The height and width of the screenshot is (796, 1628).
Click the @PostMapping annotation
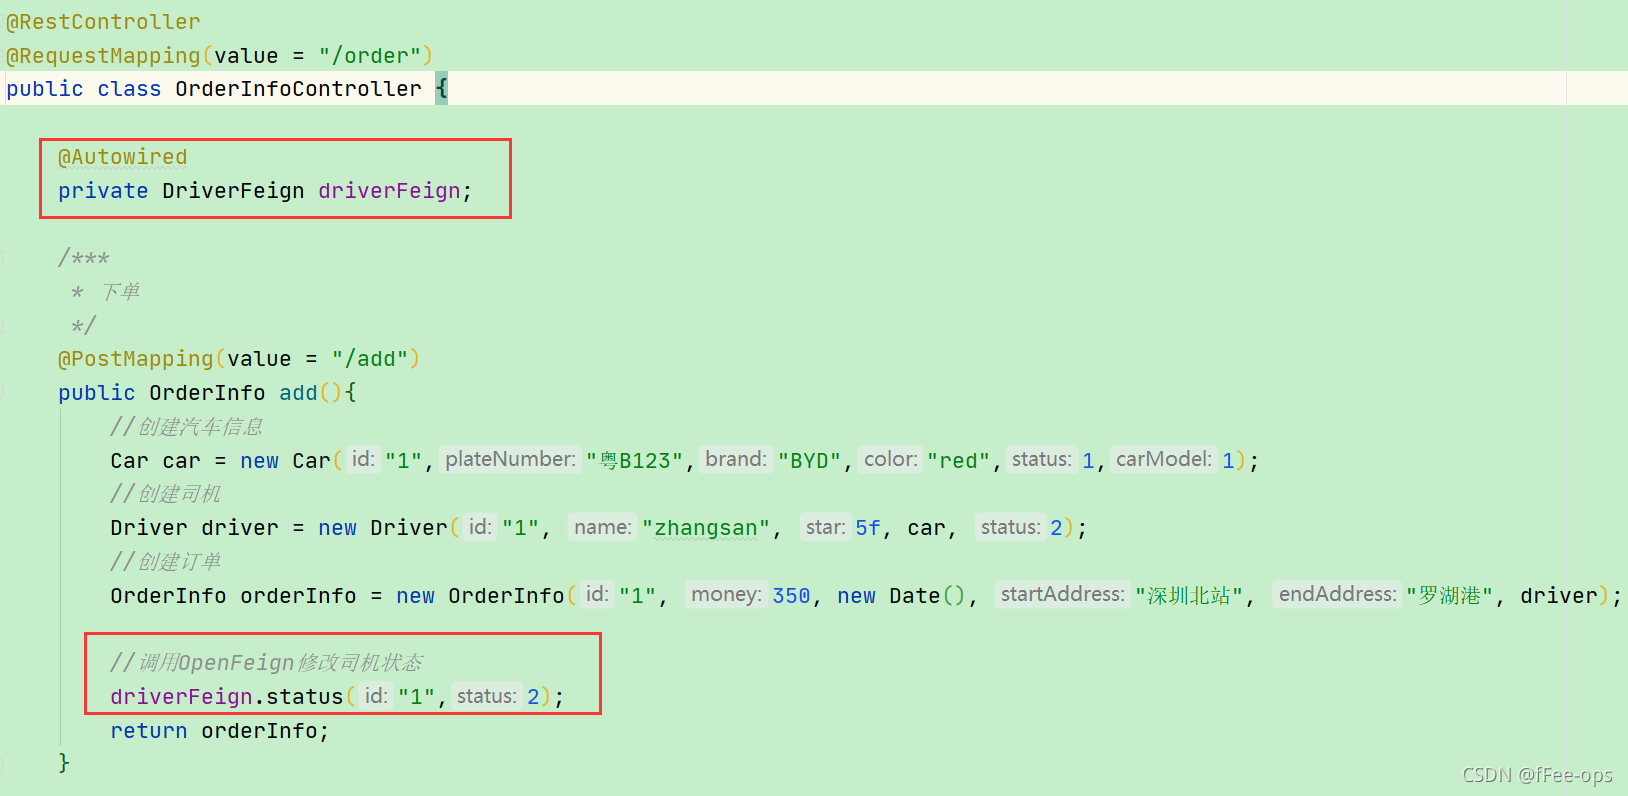click(x=136, y=359)
